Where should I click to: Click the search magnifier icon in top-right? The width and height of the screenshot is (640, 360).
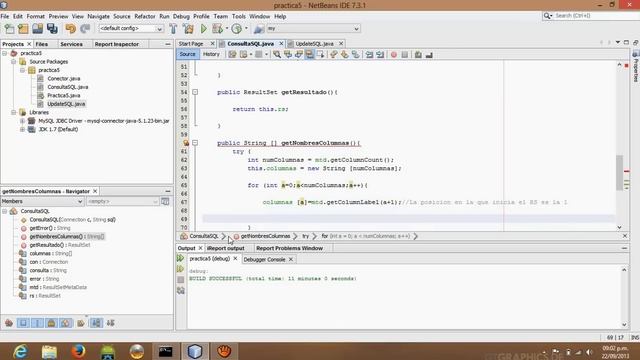[547, 16]
